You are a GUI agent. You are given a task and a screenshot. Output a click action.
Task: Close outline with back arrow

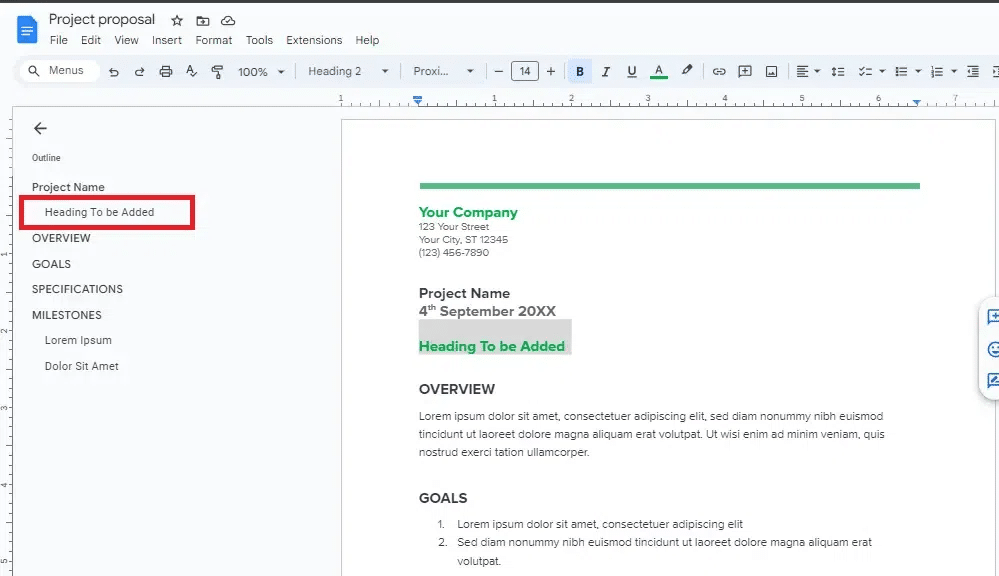click(x=40, y=129)
